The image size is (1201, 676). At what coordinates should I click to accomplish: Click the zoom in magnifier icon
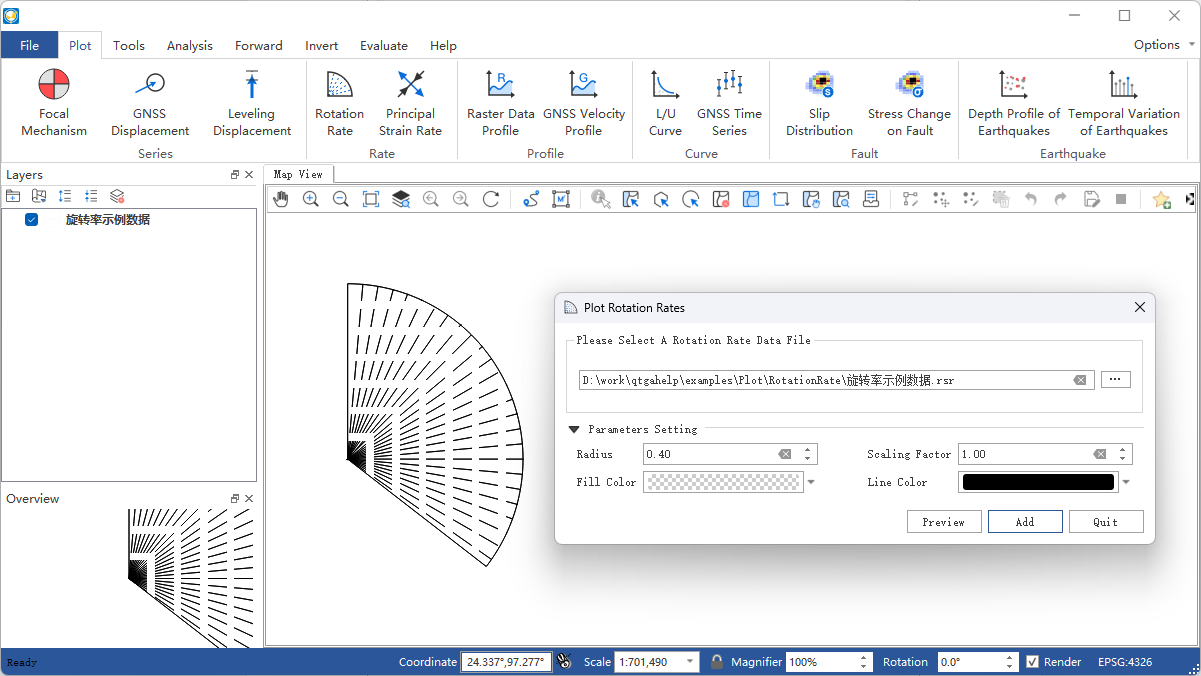[x=311, y=199]
